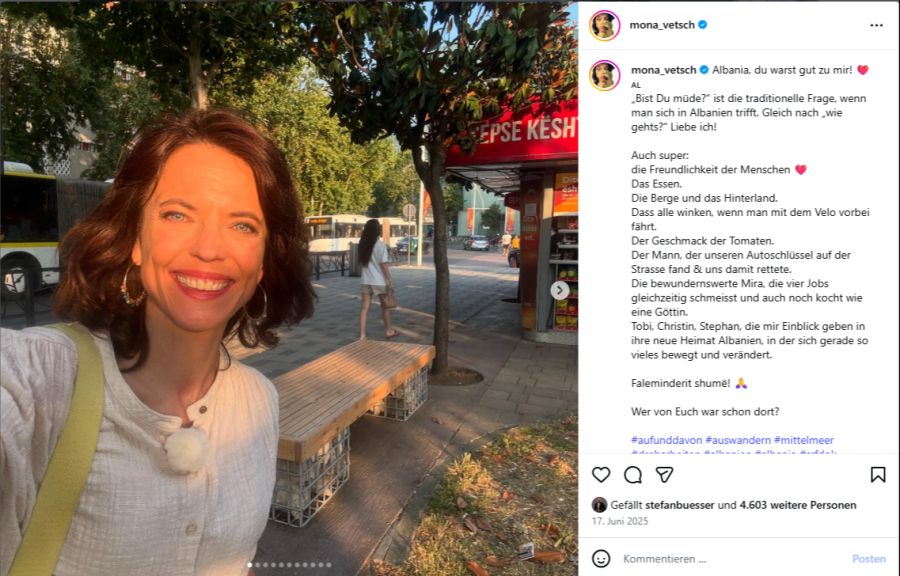Click the 17. Juni 2025 date link
Image resolution: width=900 pixels, height=576 pixels.
[x=620, y=521]
